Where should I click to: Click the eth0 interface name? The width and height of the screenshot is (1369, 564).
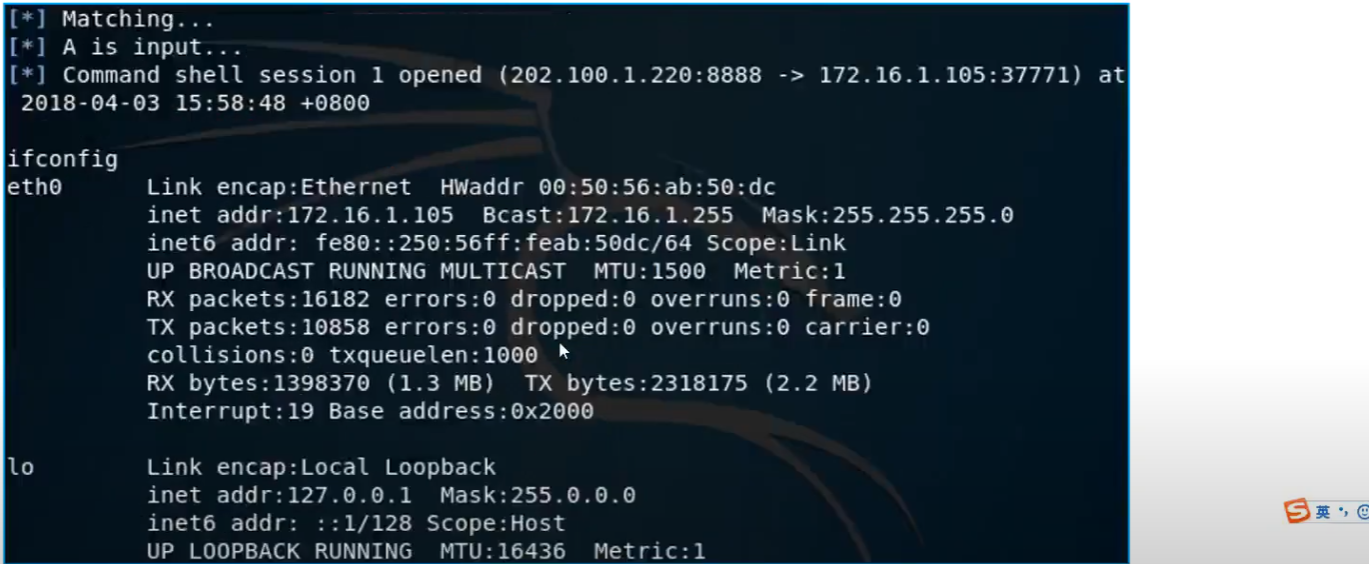coord(34,187)
